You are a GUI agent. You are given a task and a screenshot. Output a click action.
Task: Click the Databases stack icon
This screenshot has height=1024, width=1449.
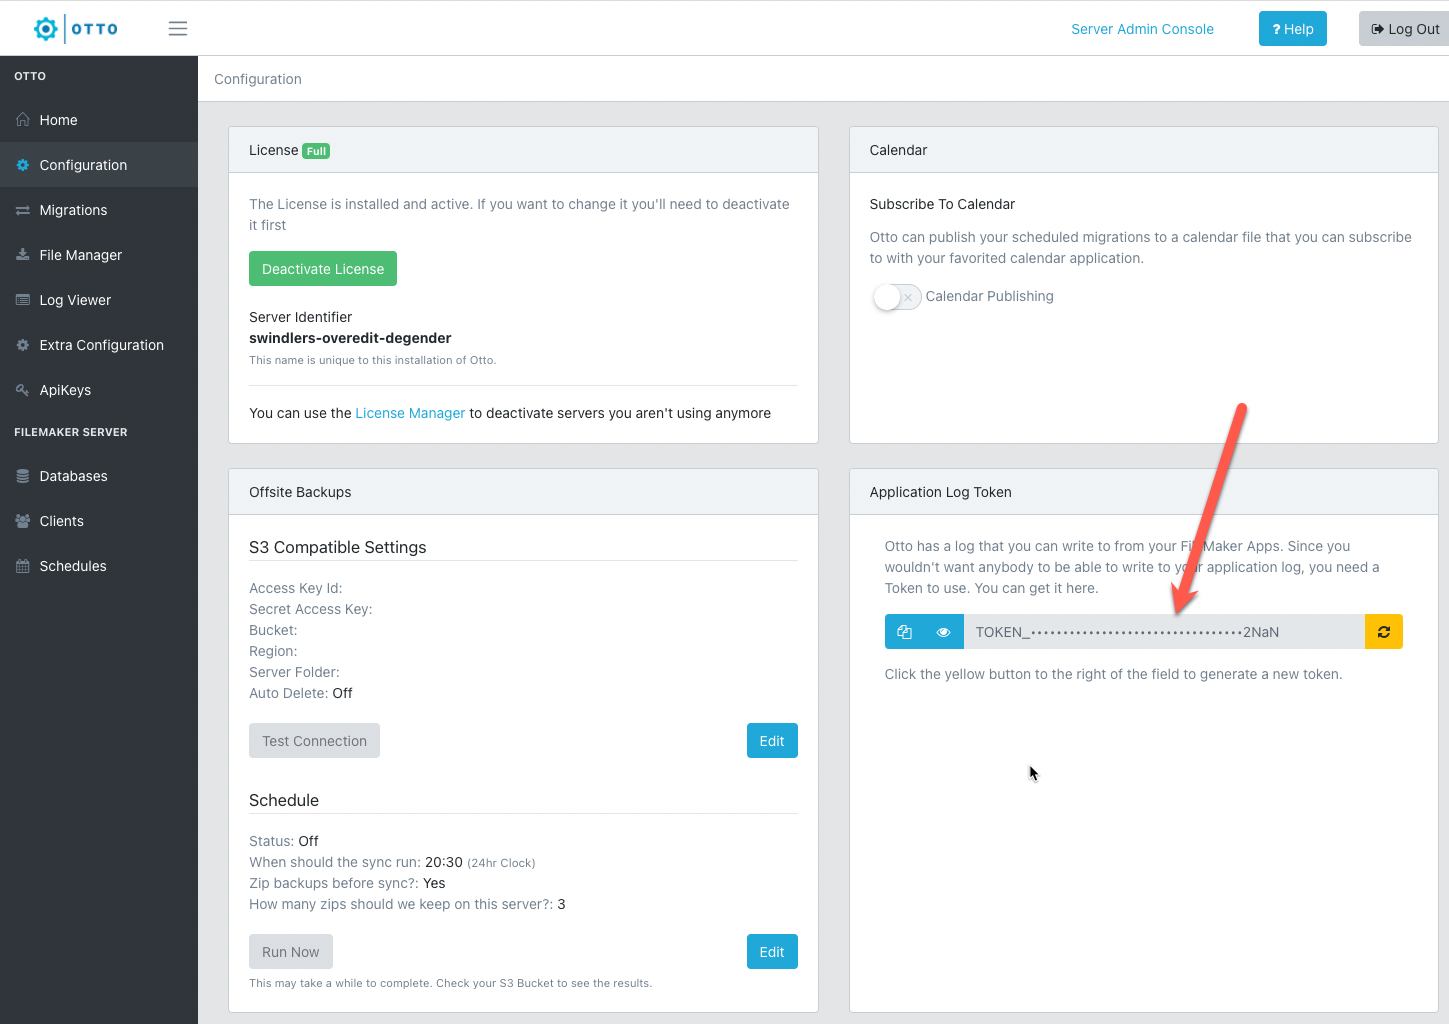(x=23, y=476)
